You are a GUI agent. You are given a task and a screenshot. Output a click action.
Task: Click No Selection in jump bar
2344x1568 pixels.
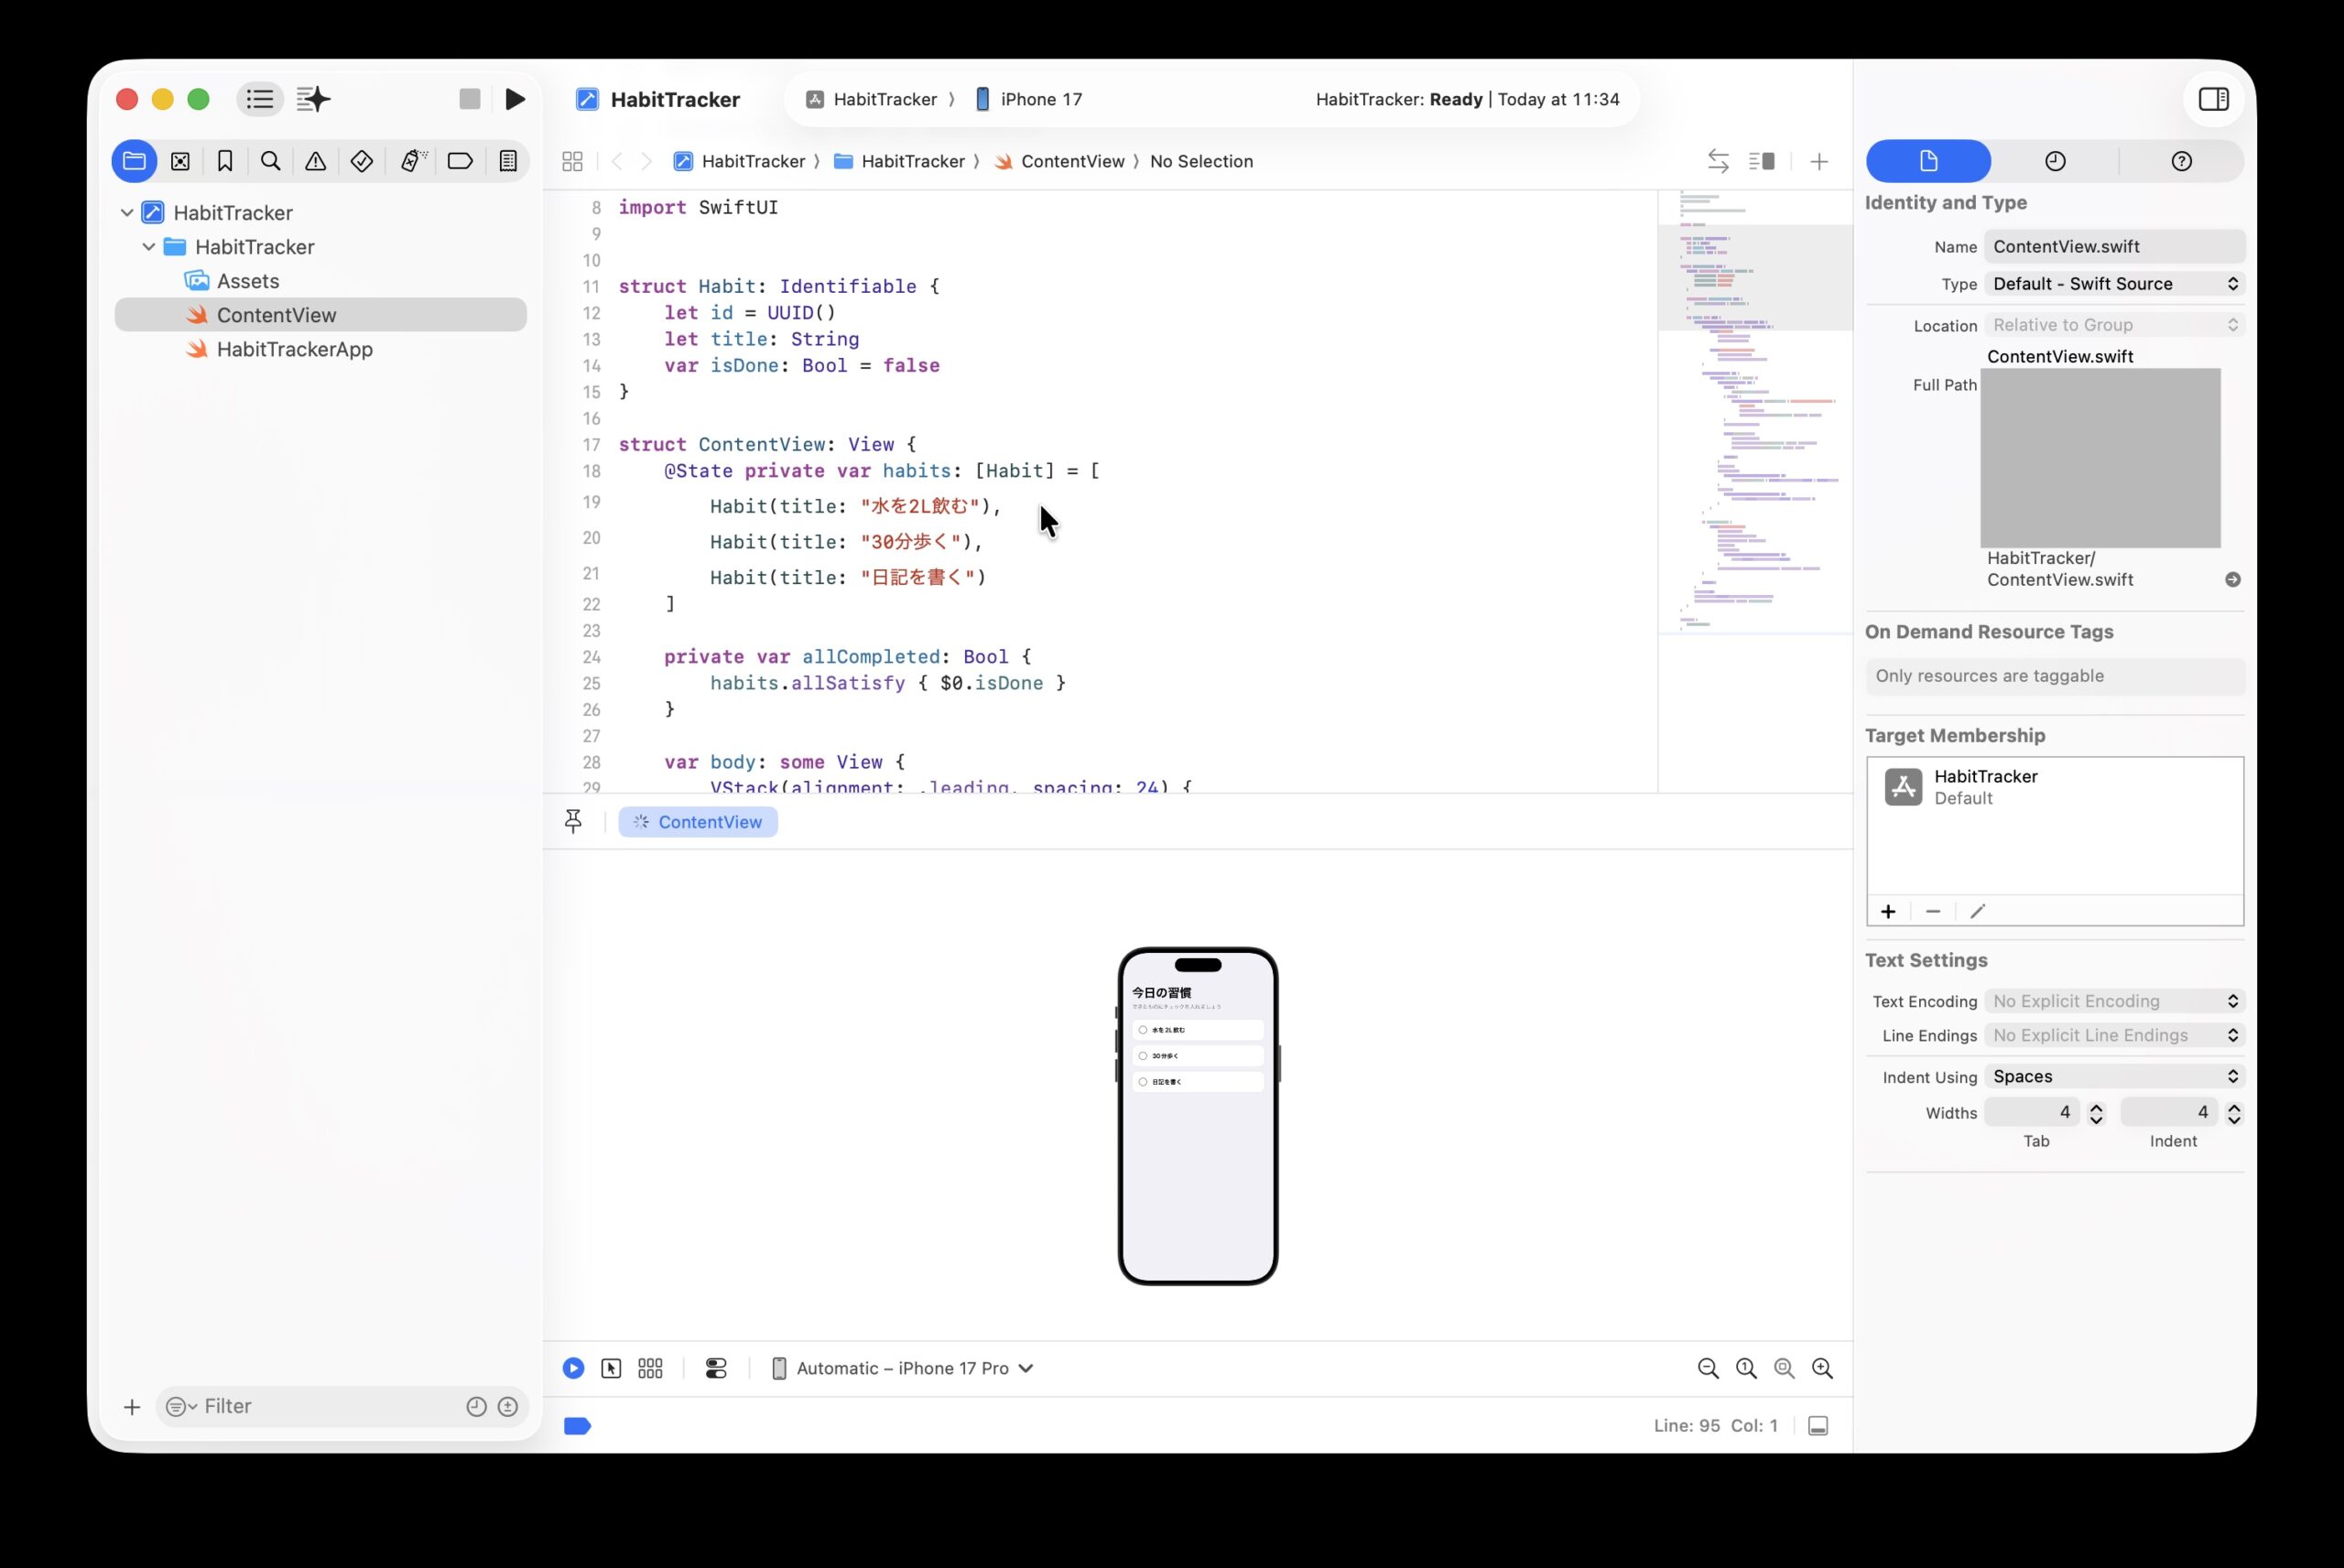click(x=1201, y=161)
